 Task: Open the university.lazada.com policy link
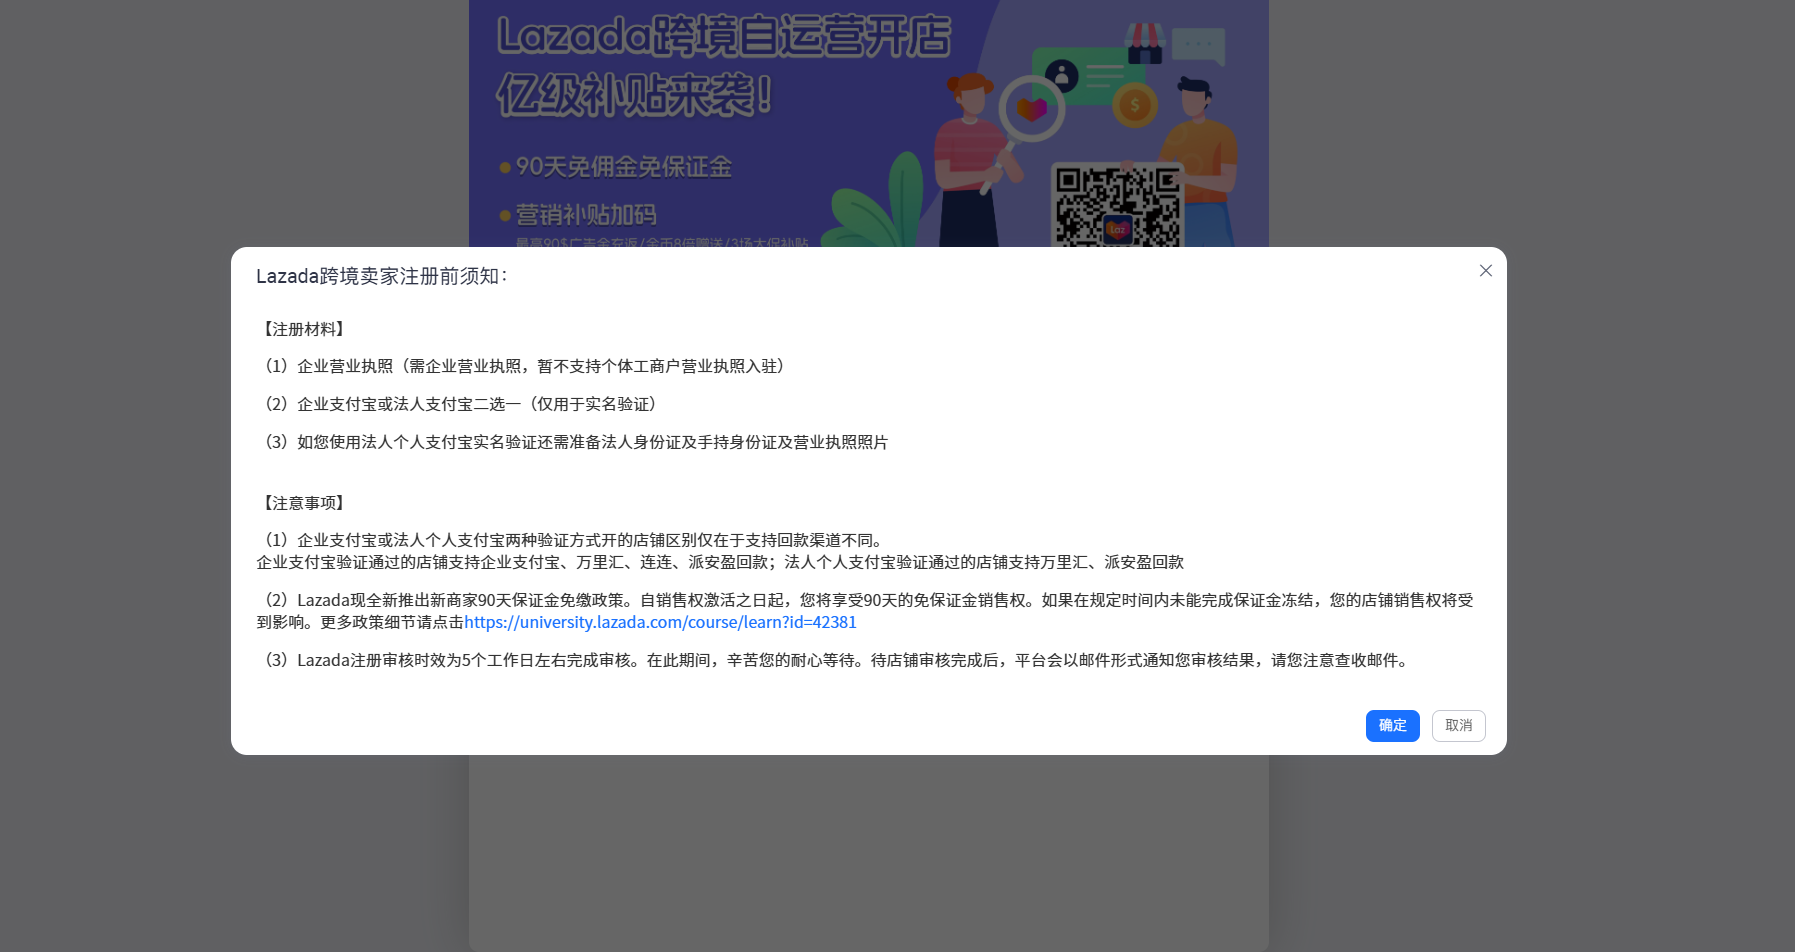point(661,622)
